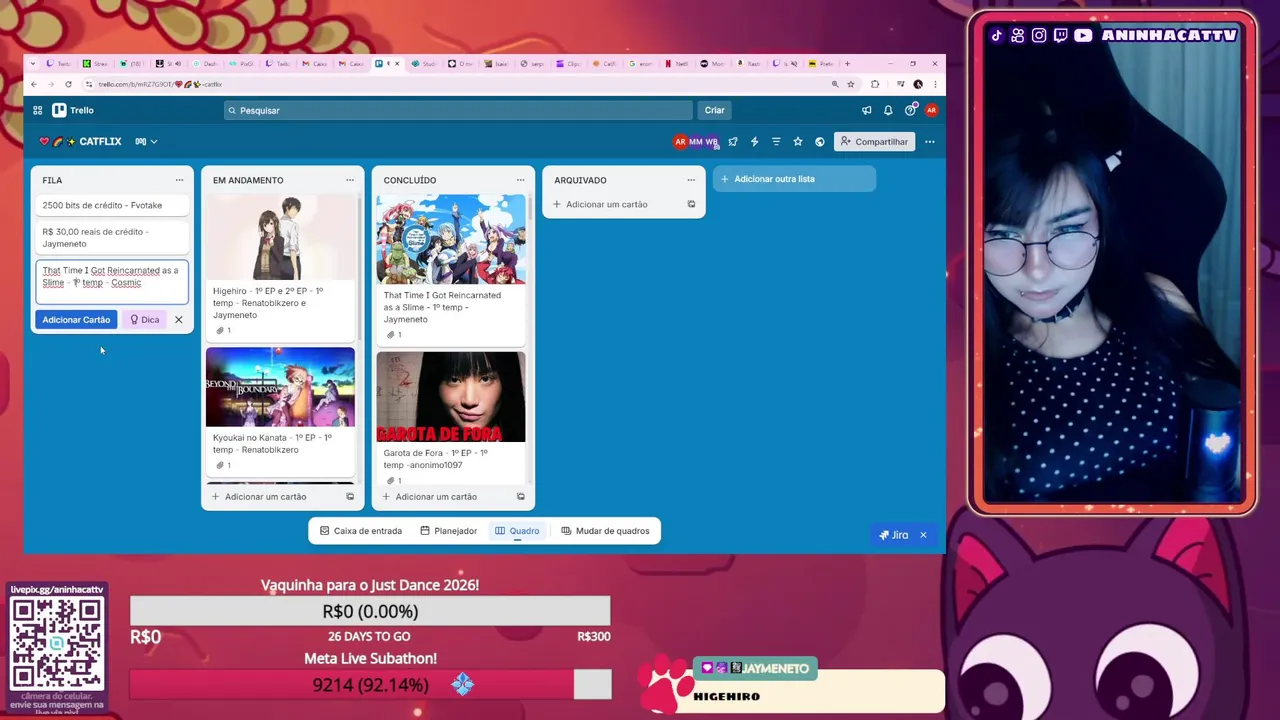Click the attachment badge on Kyoukai no Kanata card

click(224, 465)
